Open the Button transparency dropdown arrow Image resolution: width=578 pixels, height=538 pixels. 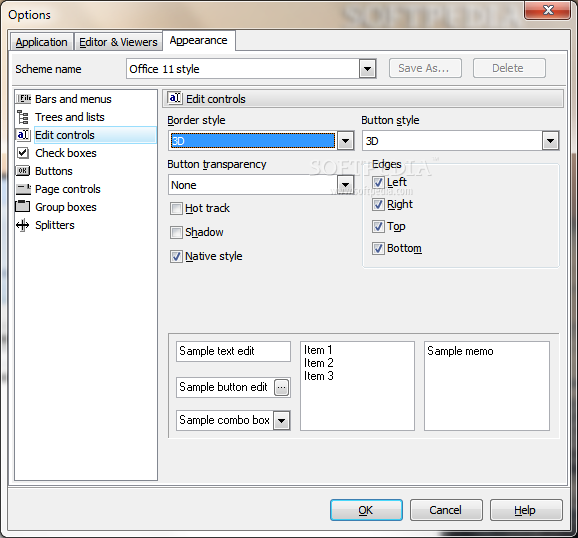click(345, 185)
